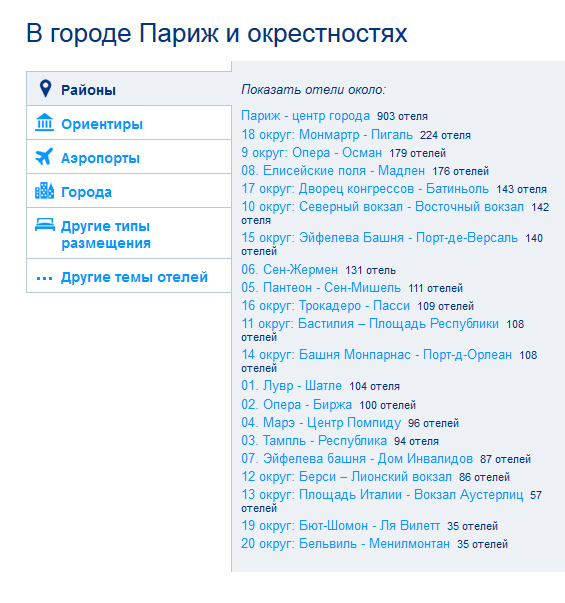Switch to the Ориентиры tab
Image resolution: width=565 pixels, height=603 pixels.
point(129,123)
